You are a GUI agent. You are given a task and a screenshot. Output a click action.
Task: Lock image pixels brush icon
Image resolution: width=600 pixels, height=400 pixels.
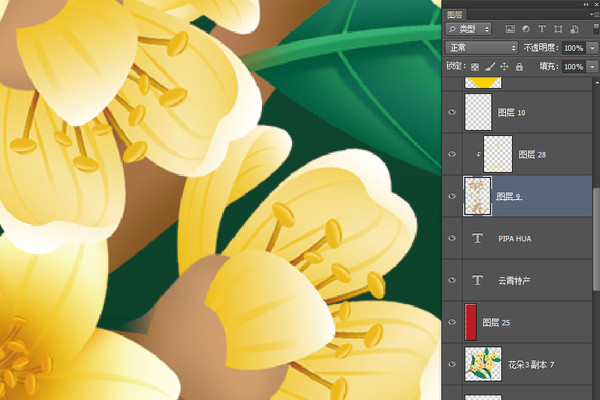click(x=490, y=67)
